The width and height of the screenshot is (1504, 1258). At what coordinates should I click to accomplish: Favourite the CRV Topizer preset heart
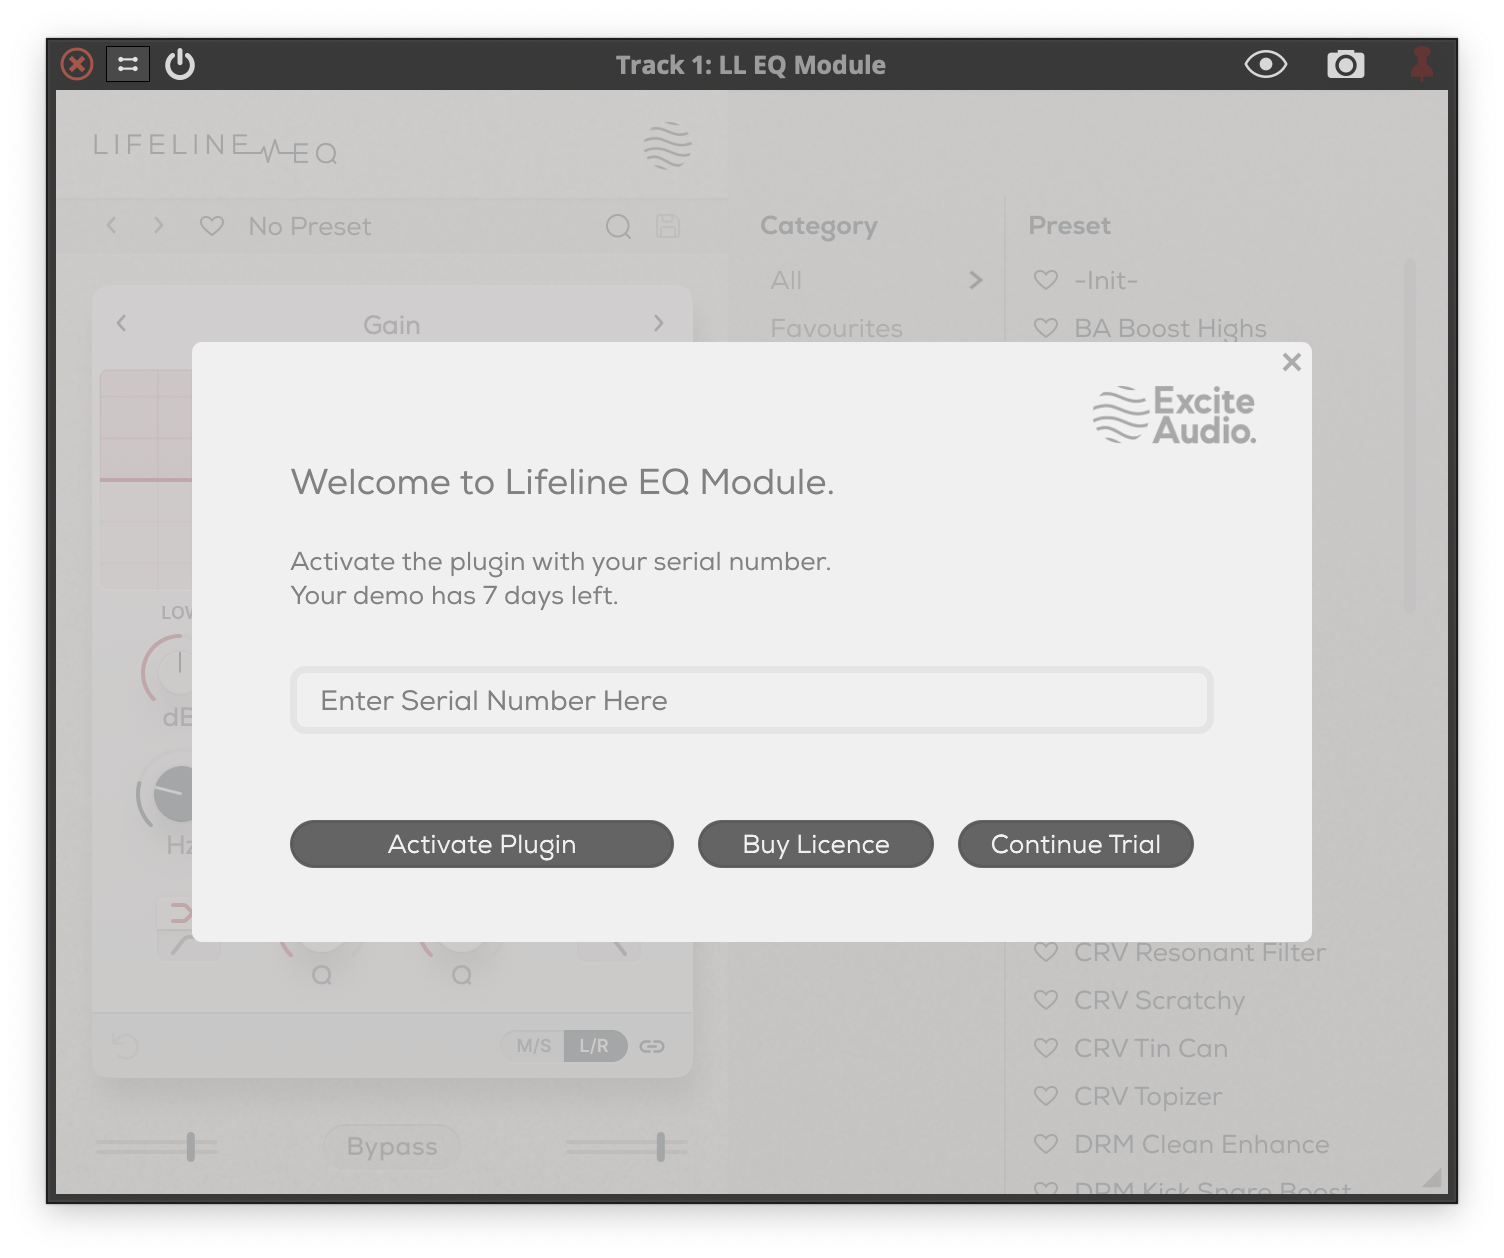coord(1046,1096)
